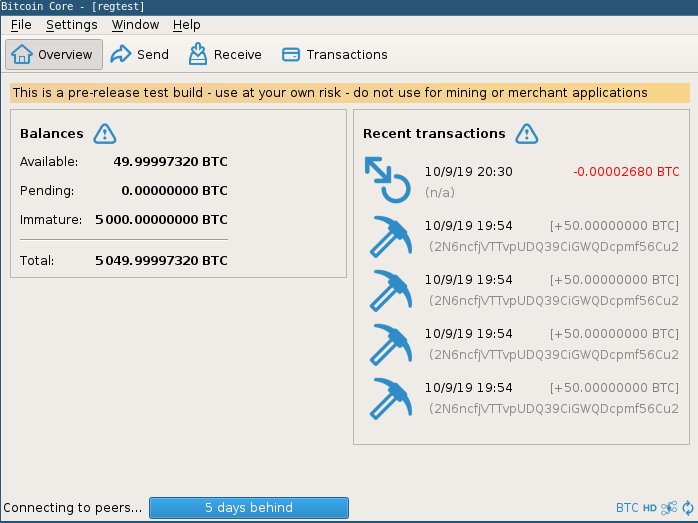Switch to the Send tab
This screenshot has height=523, width=698.
click(140, 54)
